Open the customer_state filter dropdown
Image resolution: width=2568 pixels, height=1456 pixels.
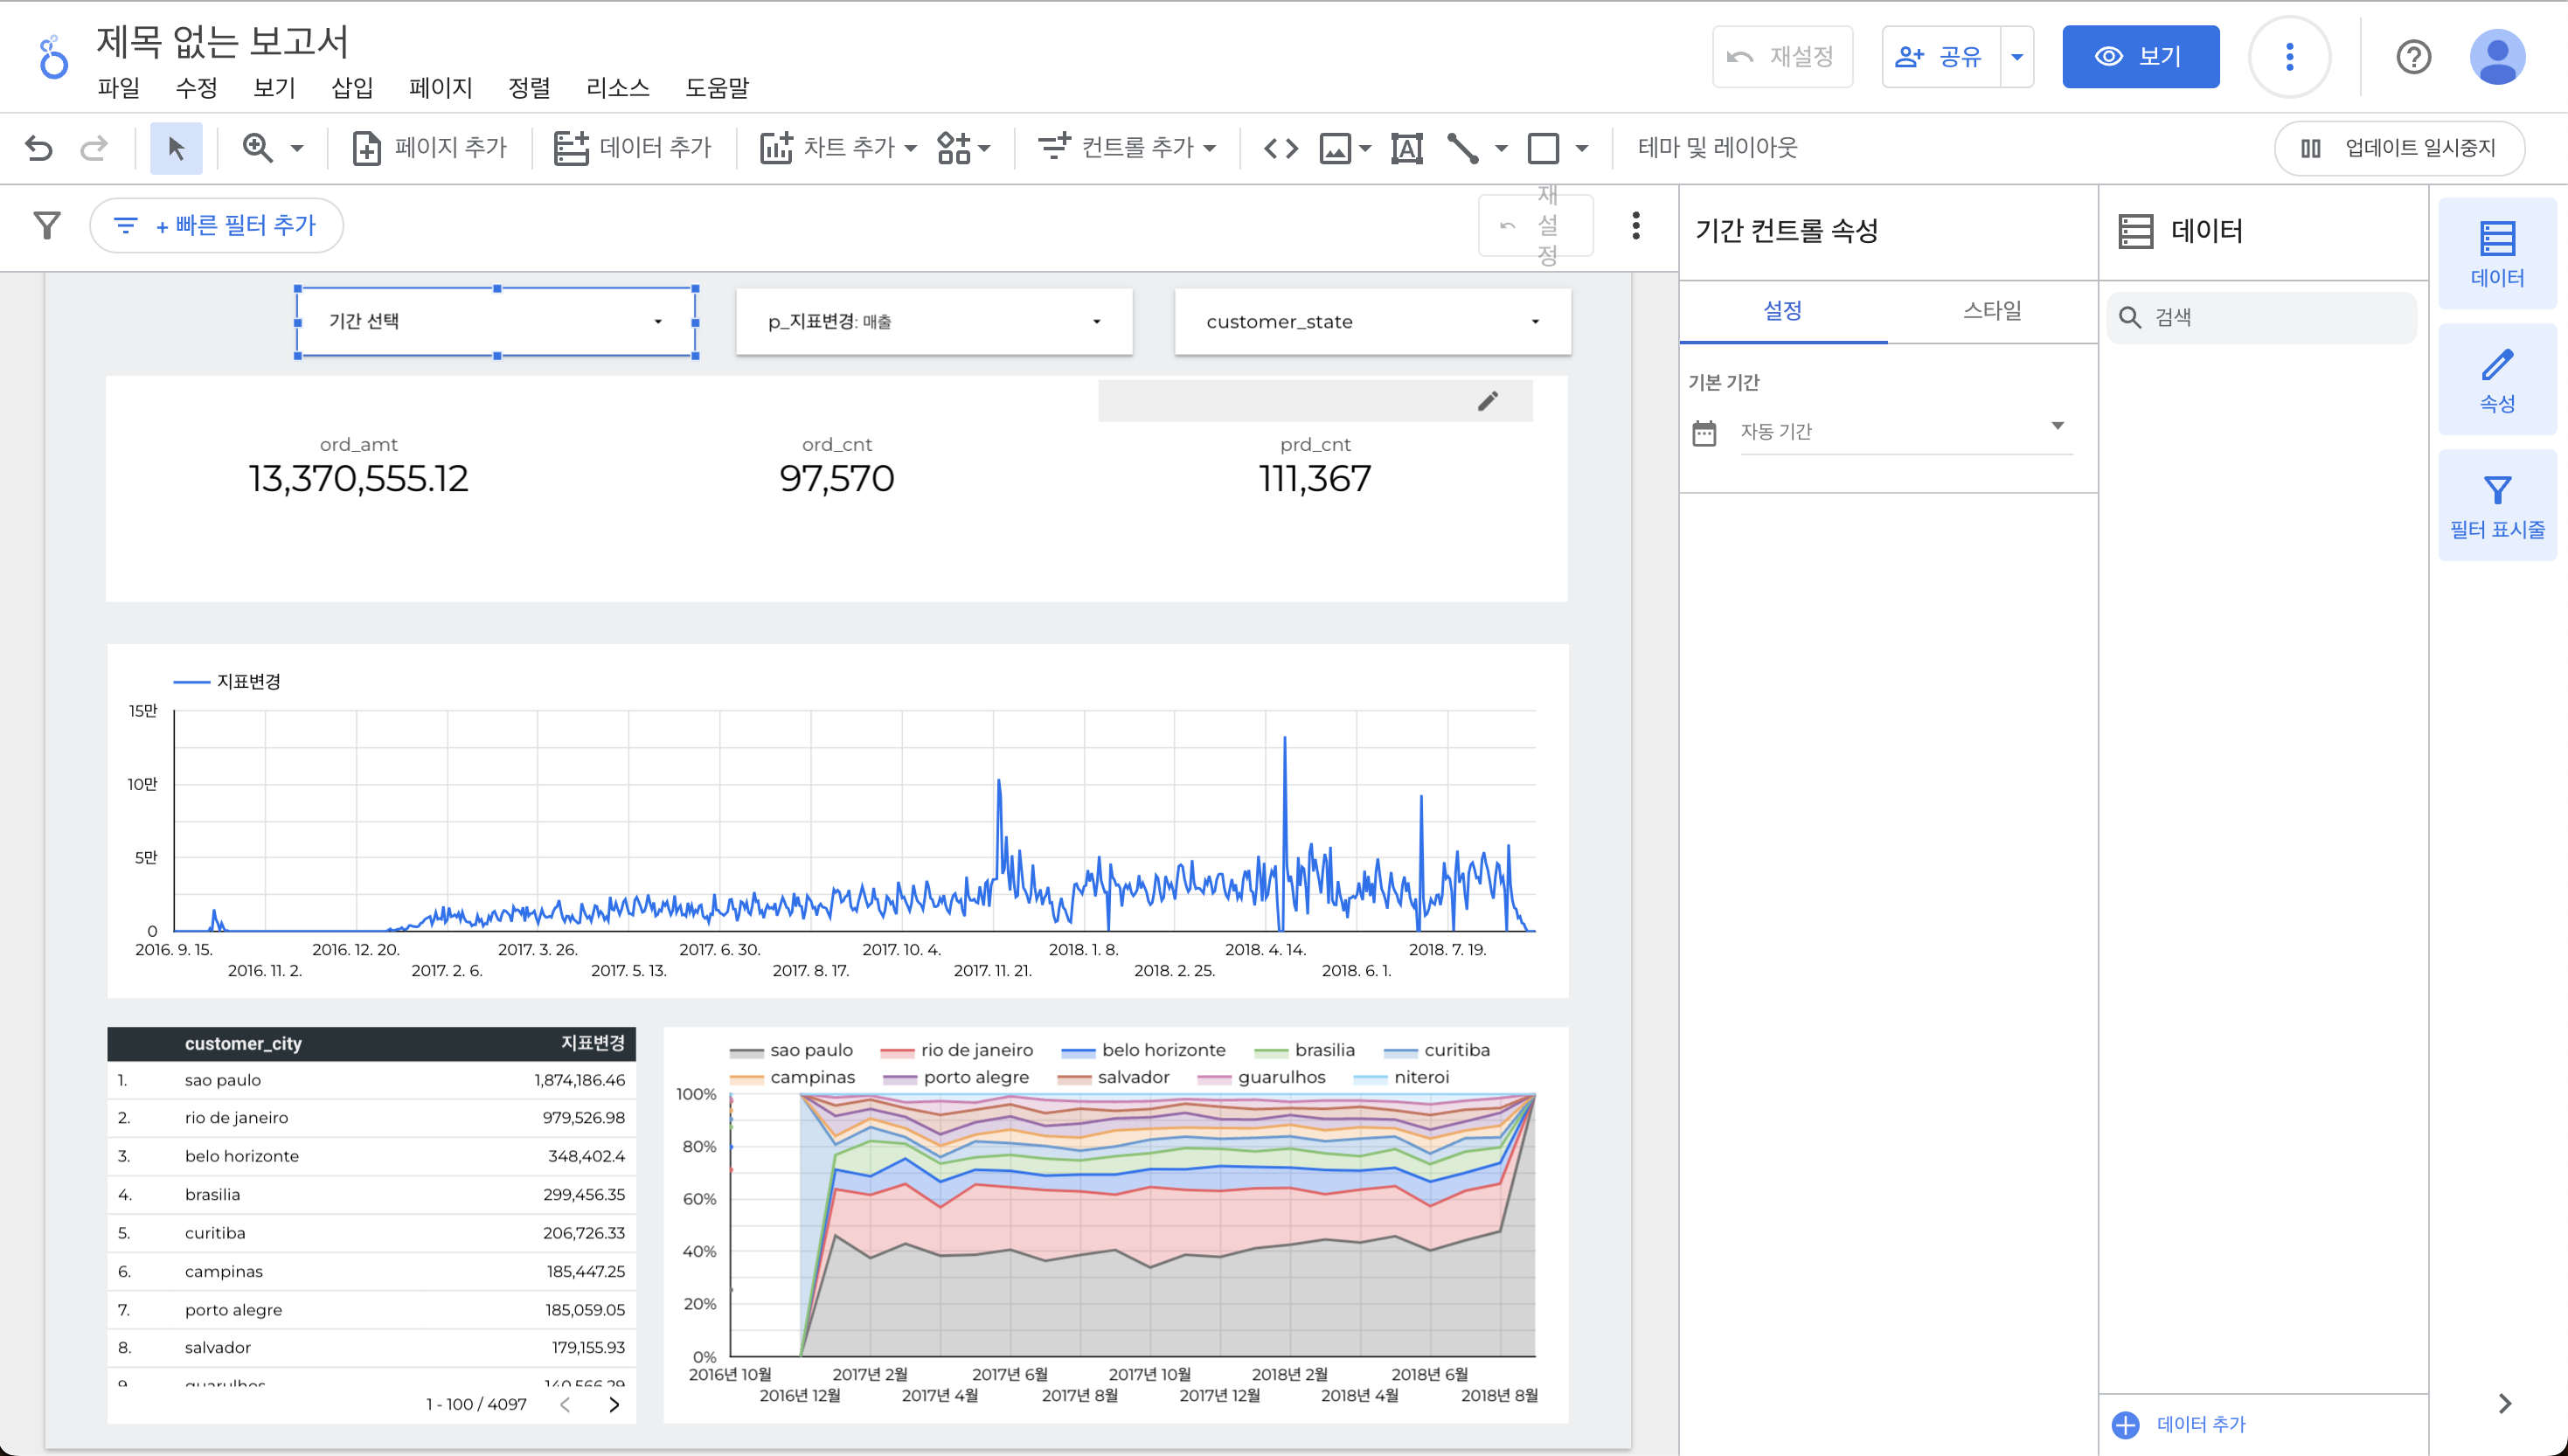[x=1372, y=321]
